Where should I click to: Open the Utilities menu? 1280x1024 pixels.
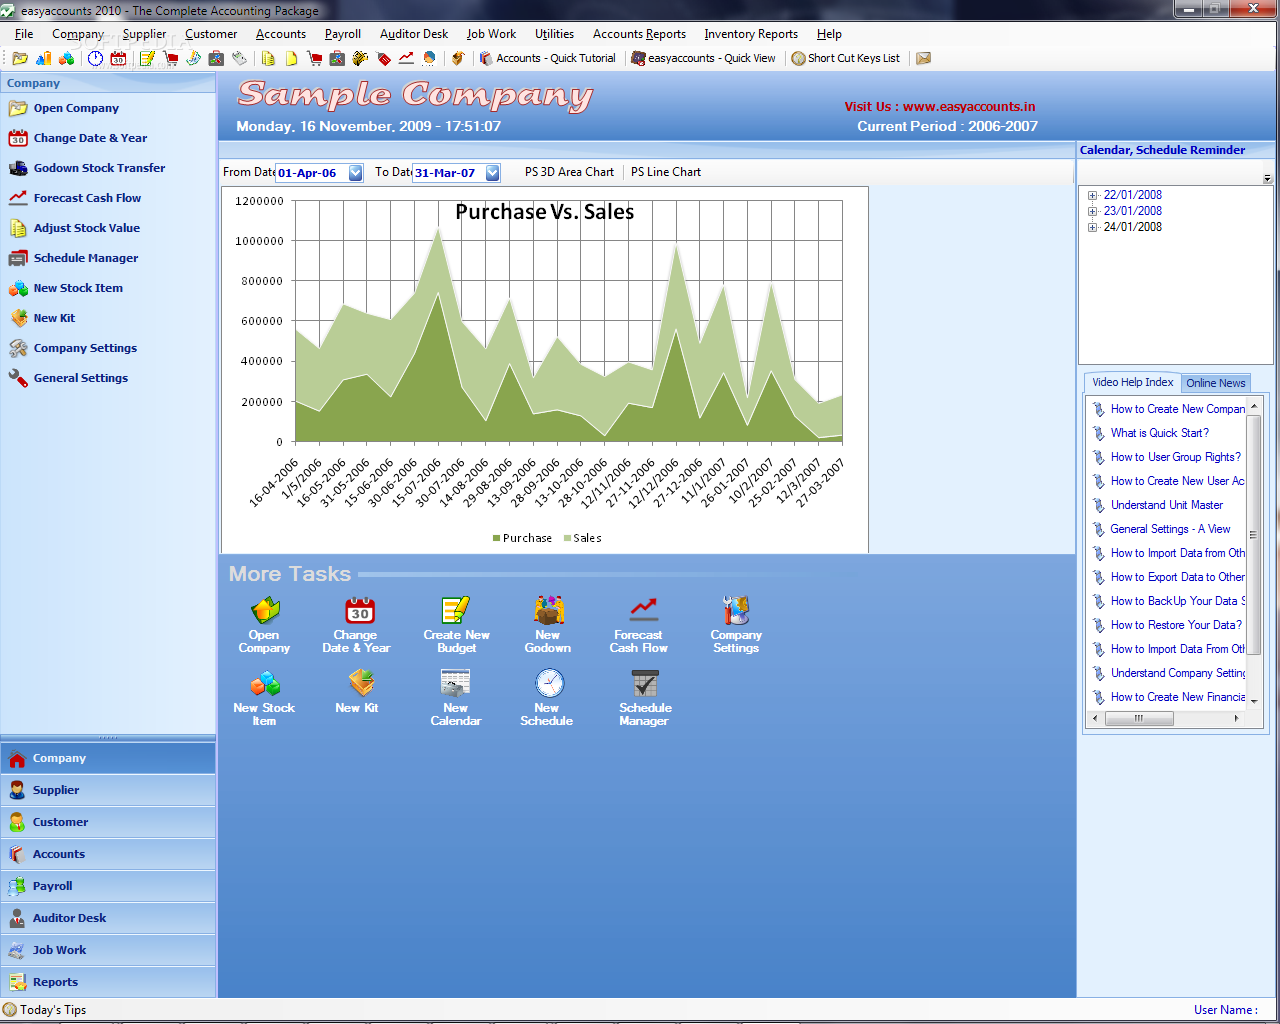(554, 34)
